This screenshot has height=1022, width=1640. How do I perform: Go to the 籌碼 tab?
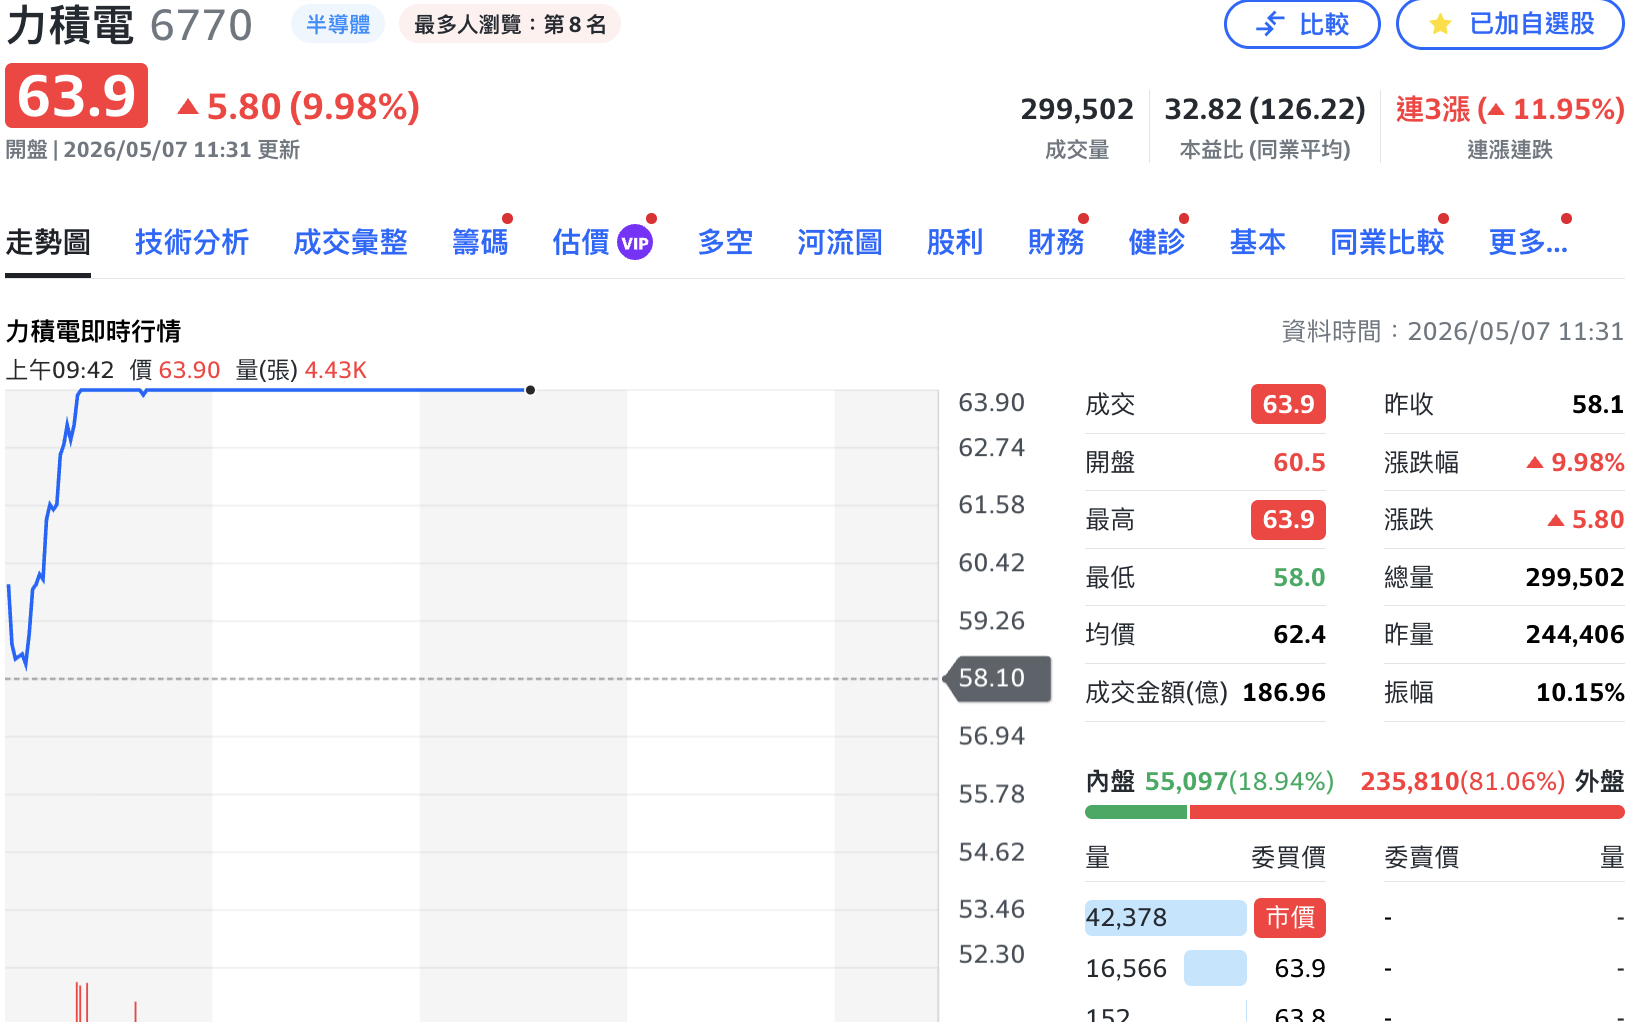480,242
